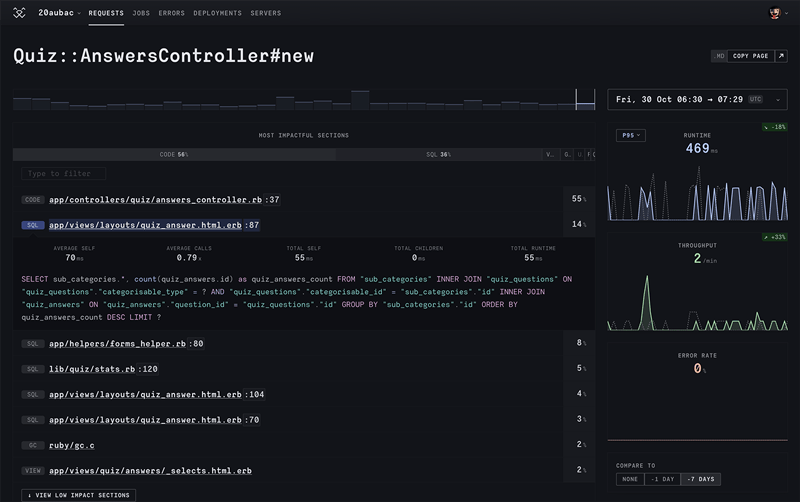Click the SQL badge on quiz_answer.html.erb:87
Viewport: 800px width, 502px height.
[x=33, y=225]
